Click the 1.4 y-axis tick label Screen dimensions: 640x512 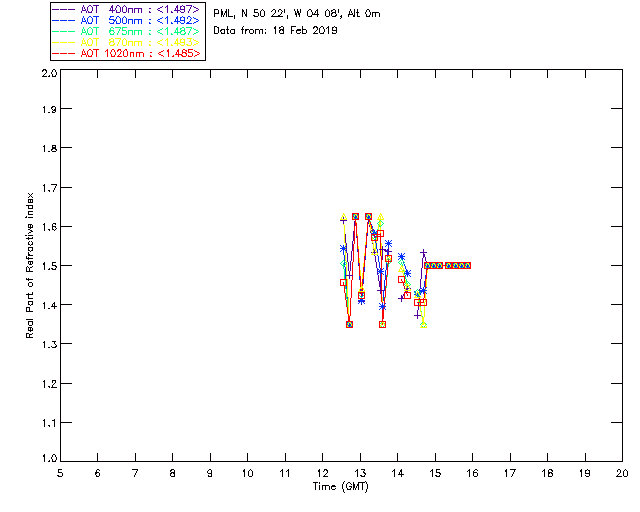(x=49, y=305)
